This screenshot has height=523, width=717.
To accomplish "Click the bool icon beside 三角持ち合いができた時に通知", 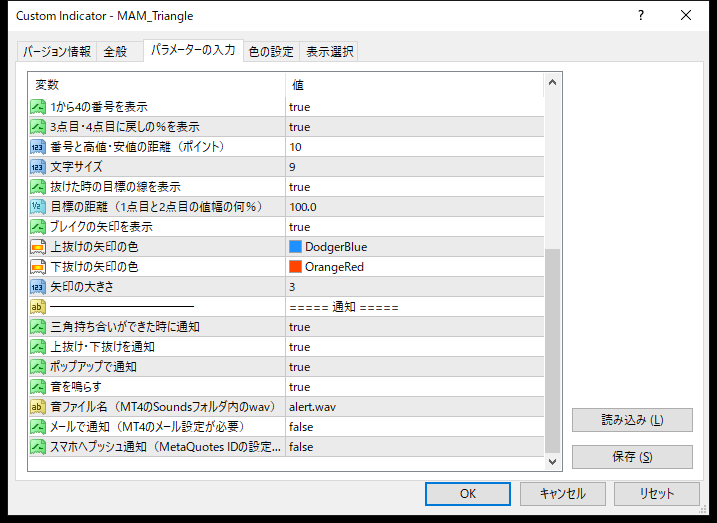I will pyautogui.click(x=38, y=327).
